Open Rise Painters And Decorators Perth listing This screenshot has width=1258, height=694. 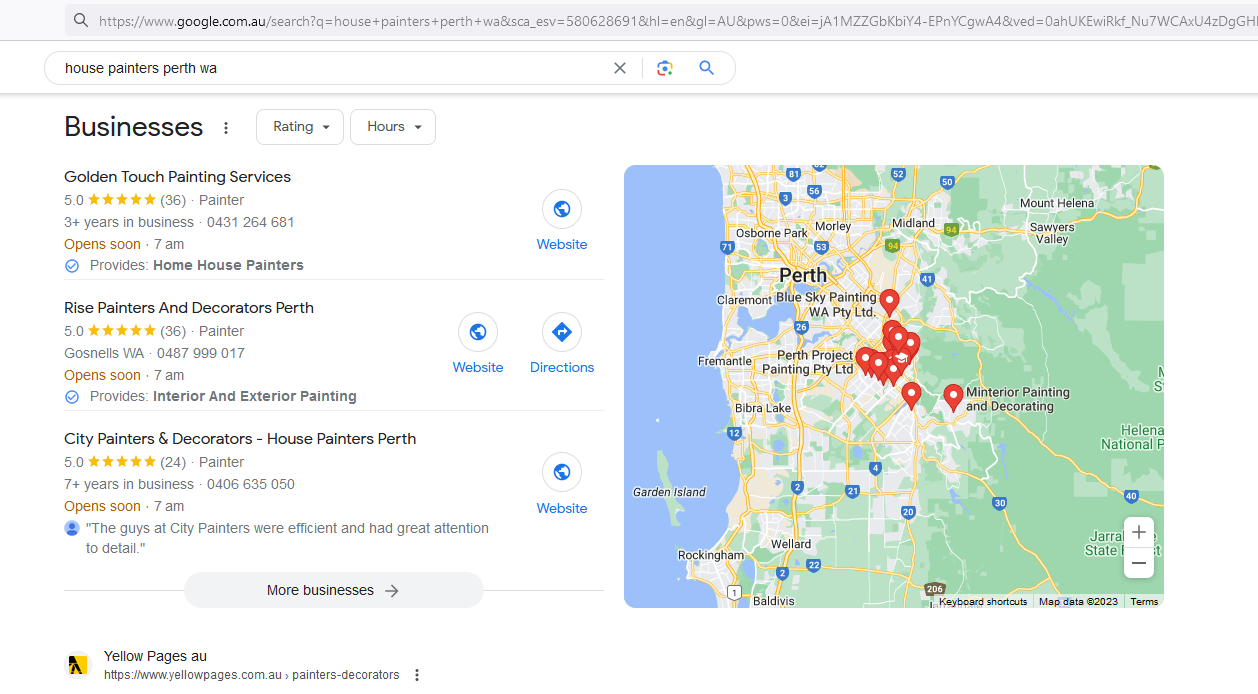point(189,308)
